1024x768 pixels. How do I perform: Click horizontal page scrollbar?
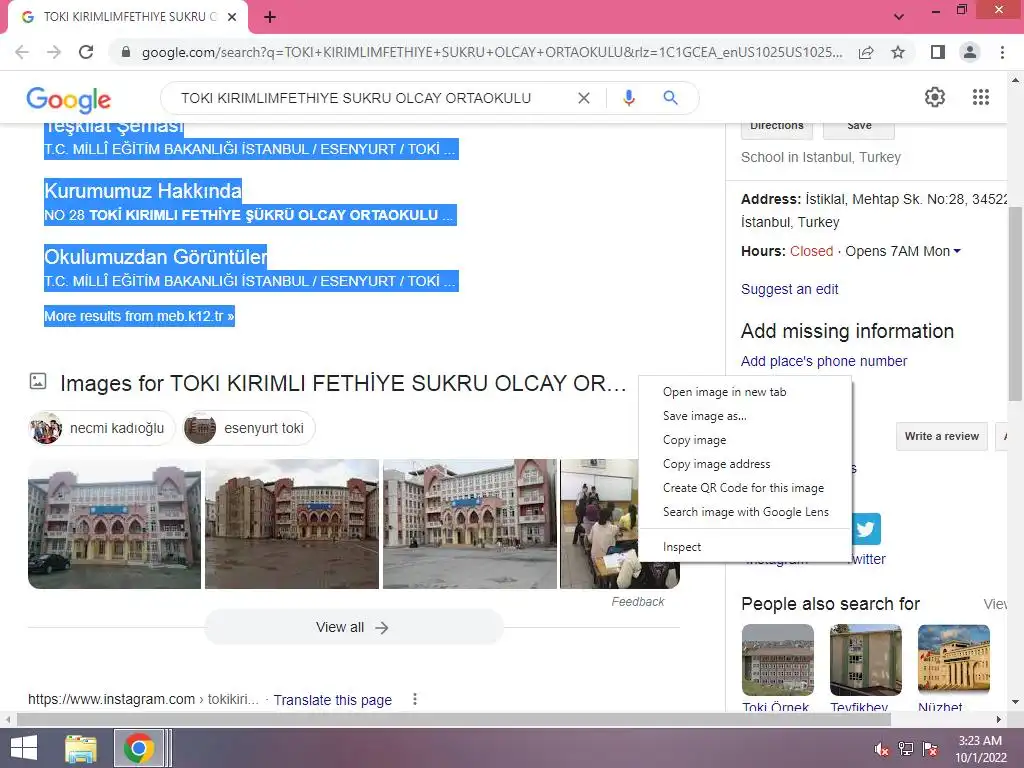[x=454, y=720]
